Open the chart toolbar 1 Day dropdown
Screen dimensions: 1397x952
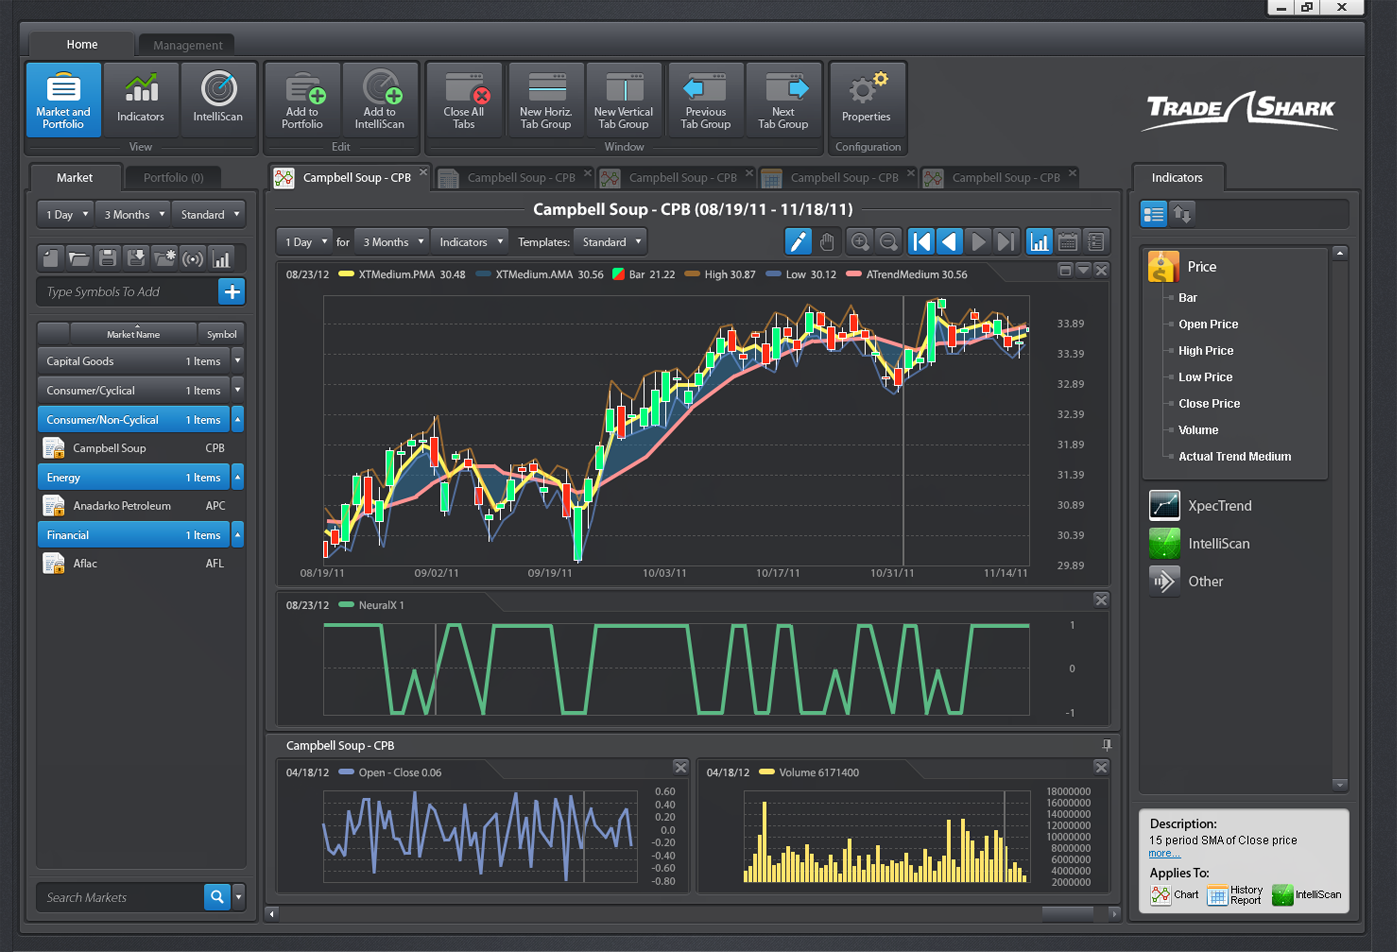305,242
